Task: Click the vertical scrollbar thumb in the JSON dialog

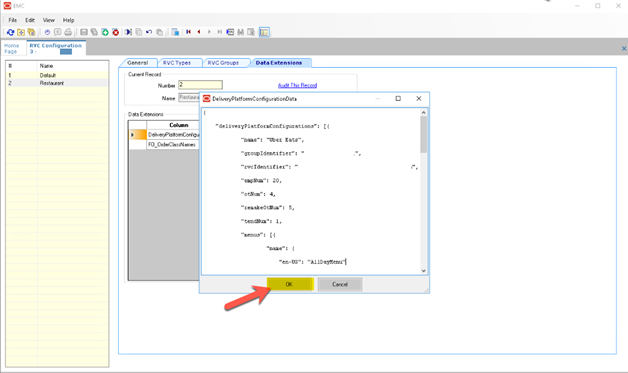Action: [x=423, y=135]
